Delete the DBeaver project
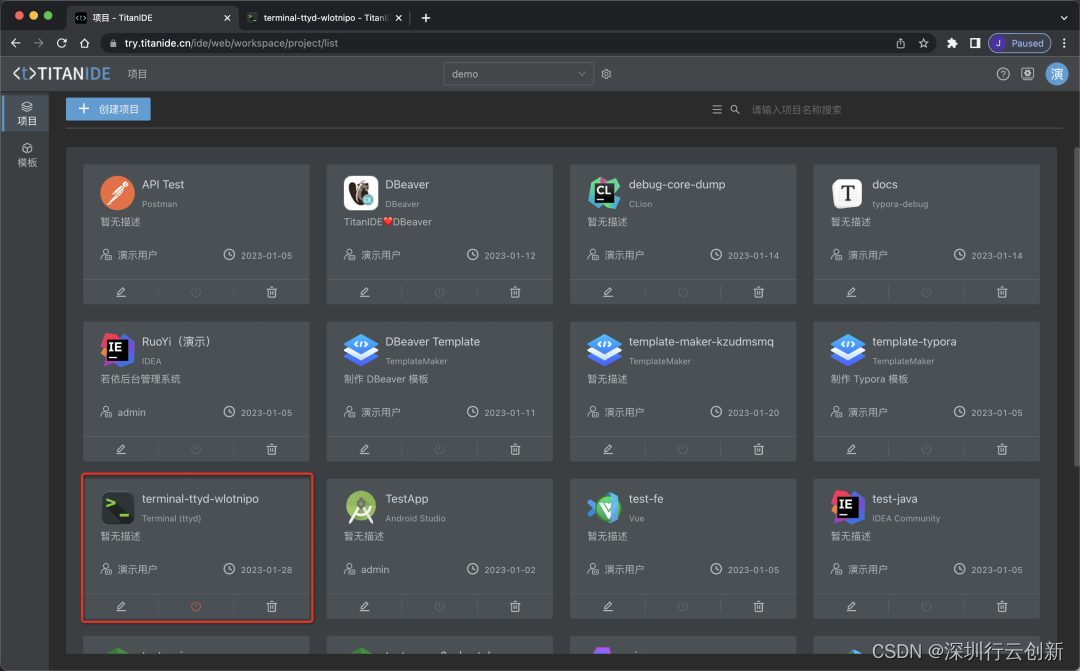 tap(515, 292)
